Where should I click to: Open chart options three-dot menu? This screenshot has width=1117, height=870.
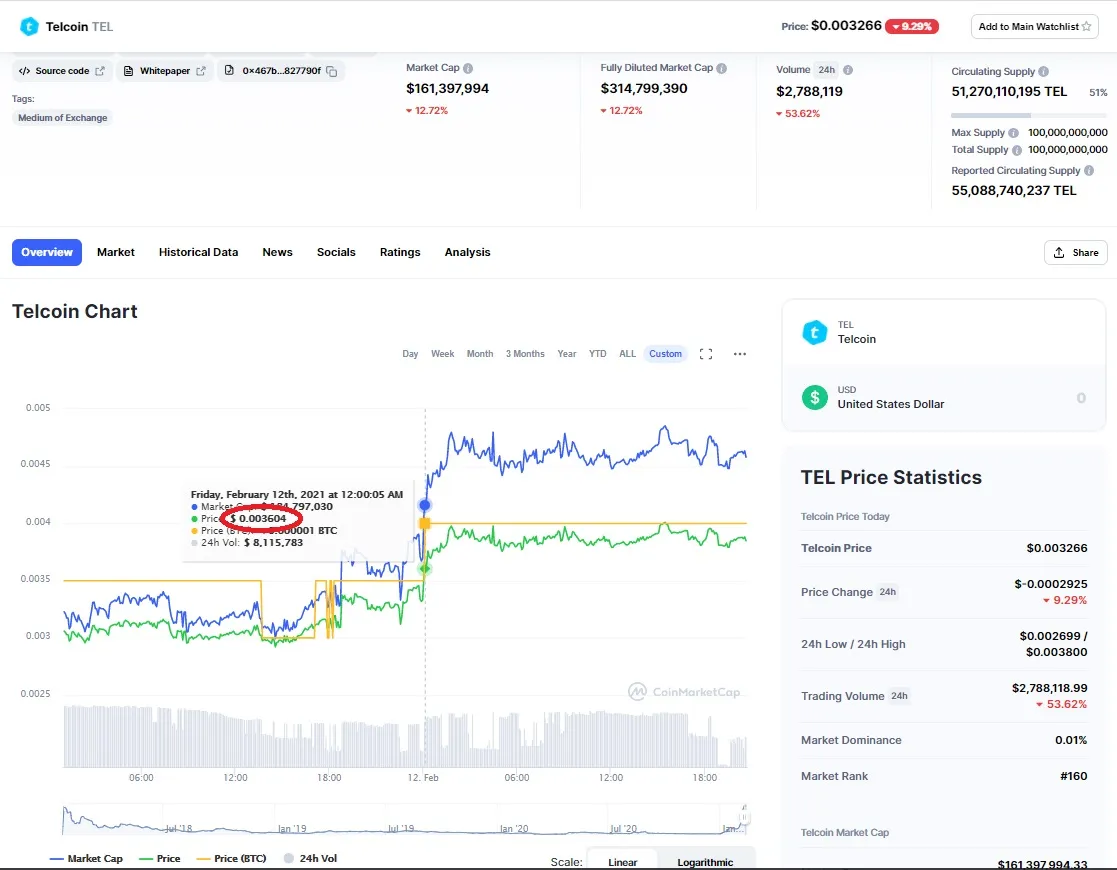(x=739, y=354)
